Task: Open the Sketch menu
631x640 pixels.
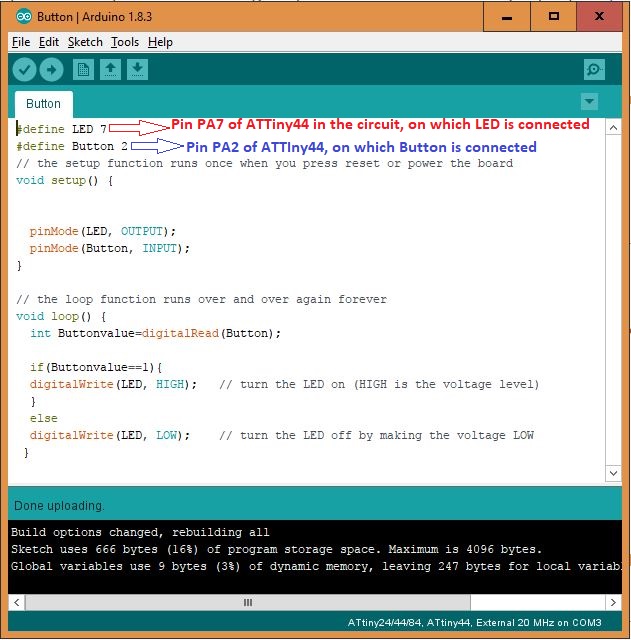Action: pos(85,42)
